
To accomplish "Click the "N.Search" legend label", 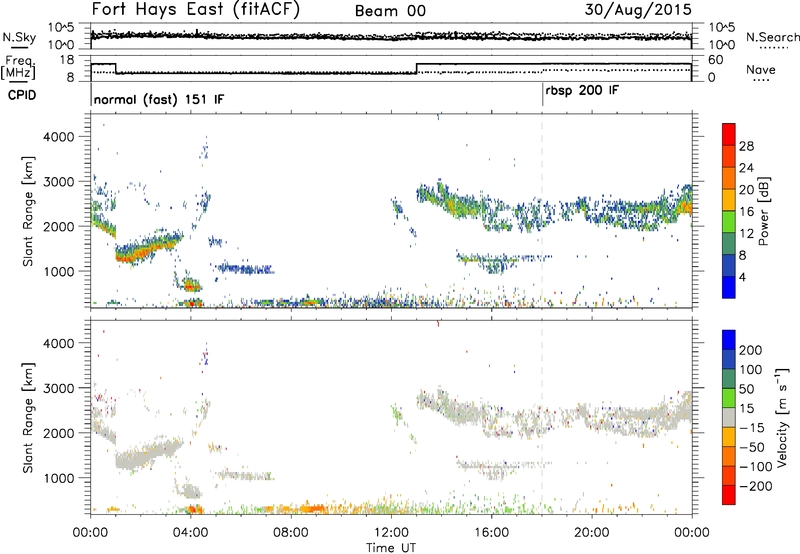I will [x=772, y=37].
